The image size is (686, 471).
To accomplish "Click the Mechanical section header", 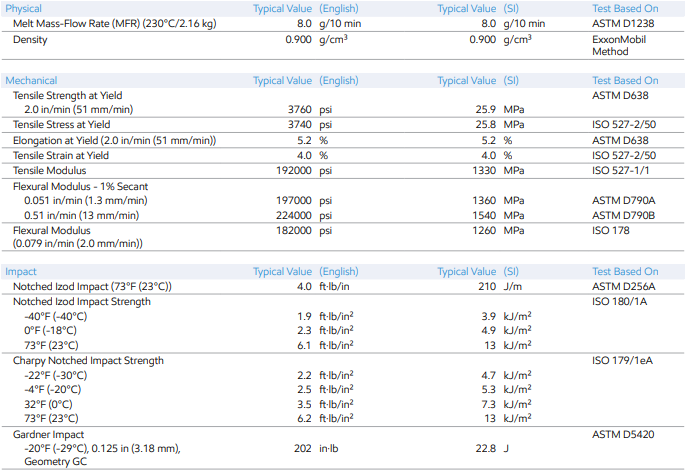I will (x=31, y=80).
